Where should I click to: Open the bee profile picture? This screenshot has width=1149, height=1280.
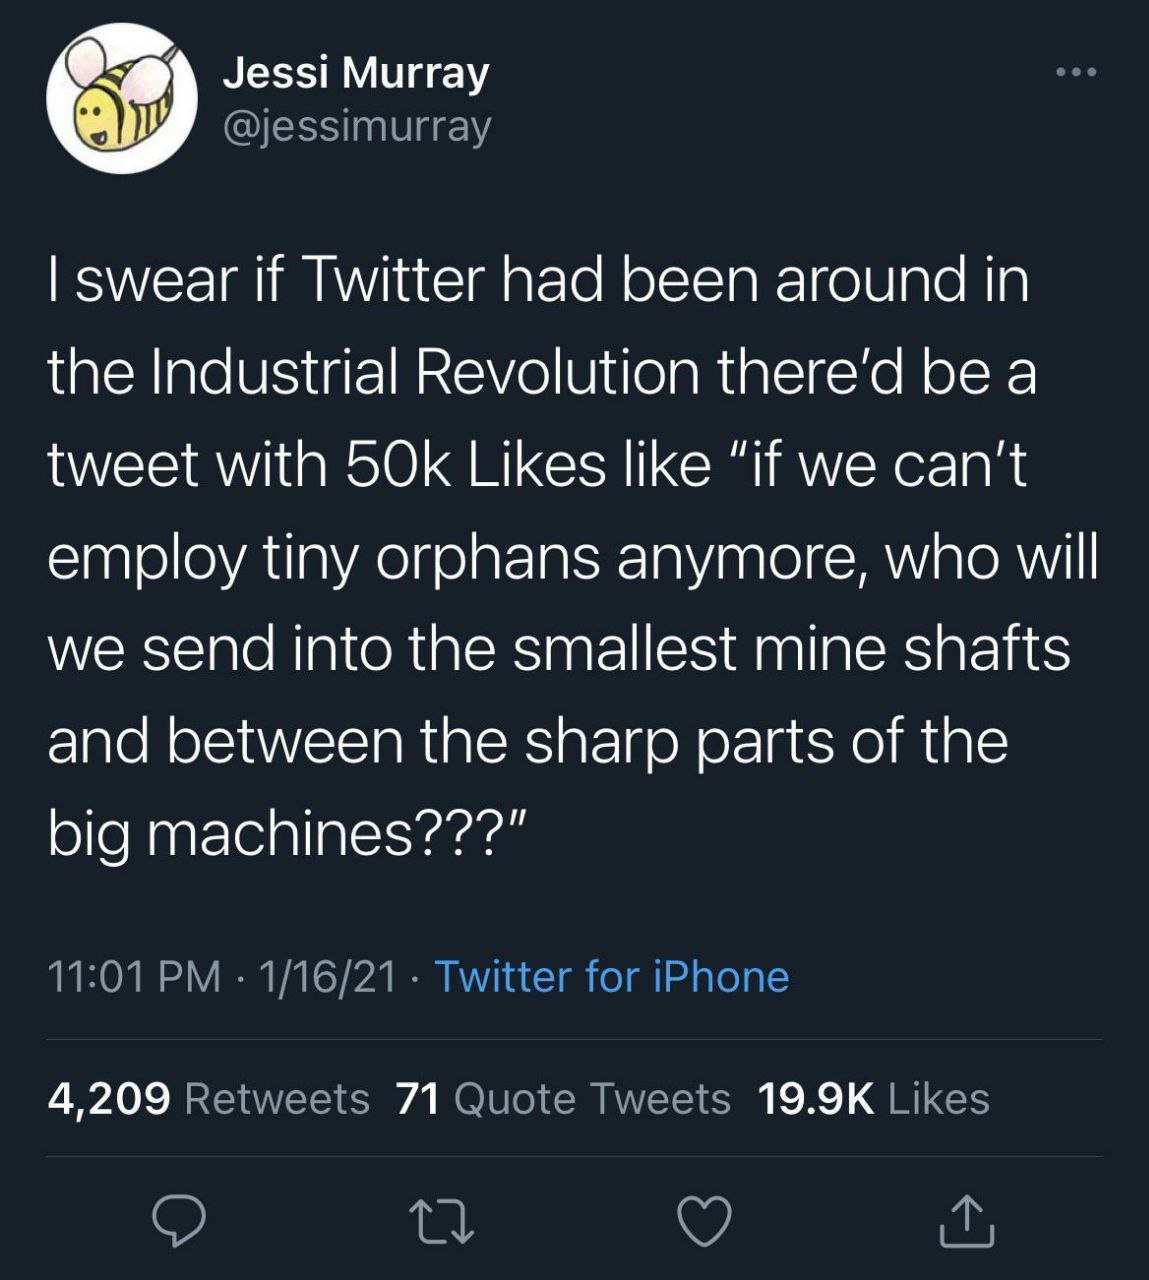pyautogui.click(x=121, y=99)
